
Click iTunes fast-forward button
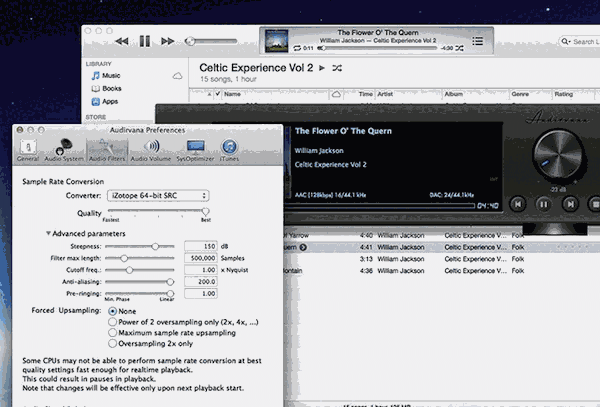[167, 41]
